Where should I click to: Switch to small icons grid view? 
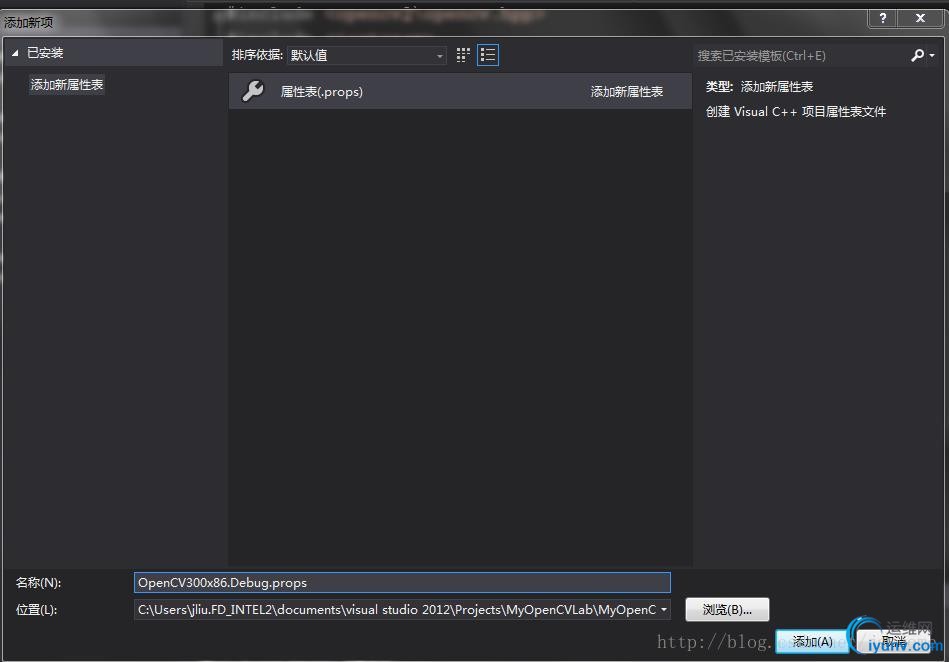pos(463,55)
